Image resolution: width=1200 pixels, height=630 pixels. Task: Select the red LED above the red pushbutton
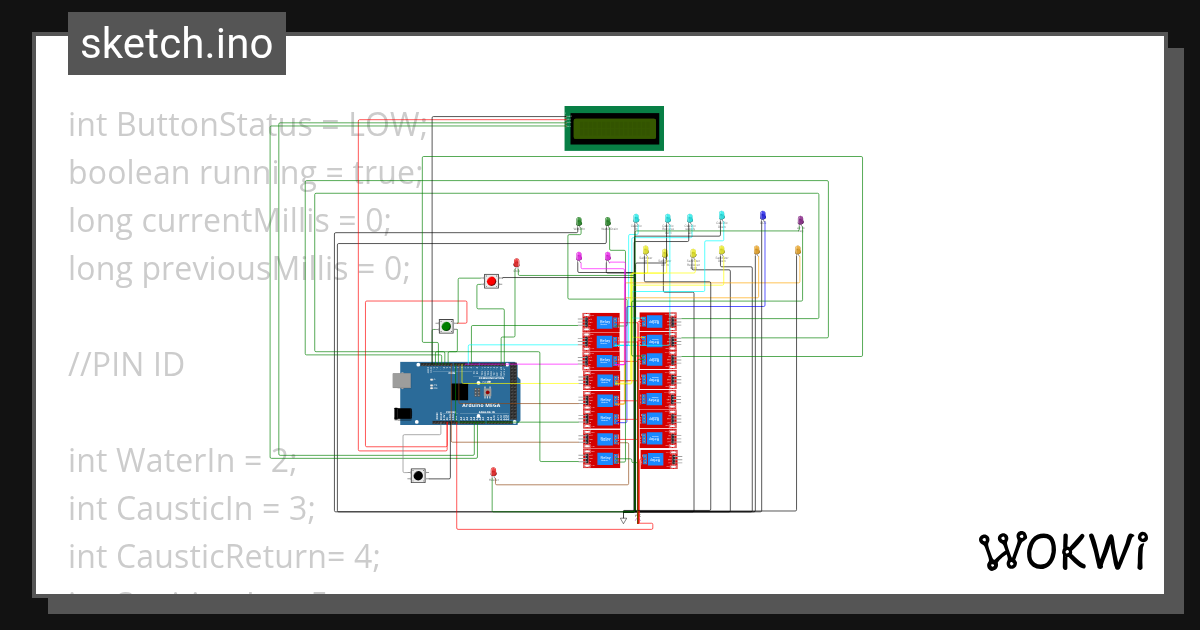click(516, 264)
